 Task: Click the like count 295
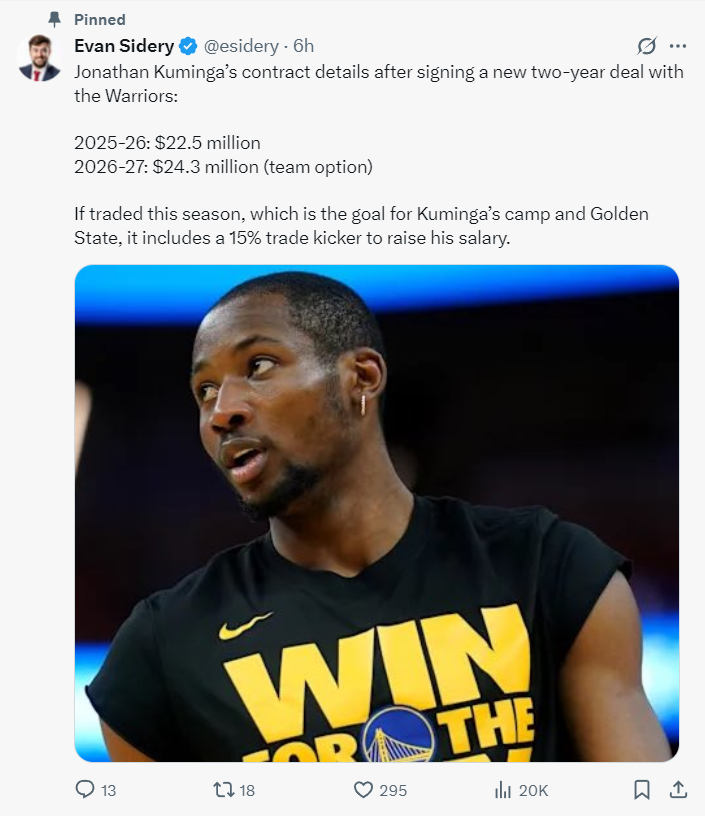pyautogui.click(x=393, y=790)
